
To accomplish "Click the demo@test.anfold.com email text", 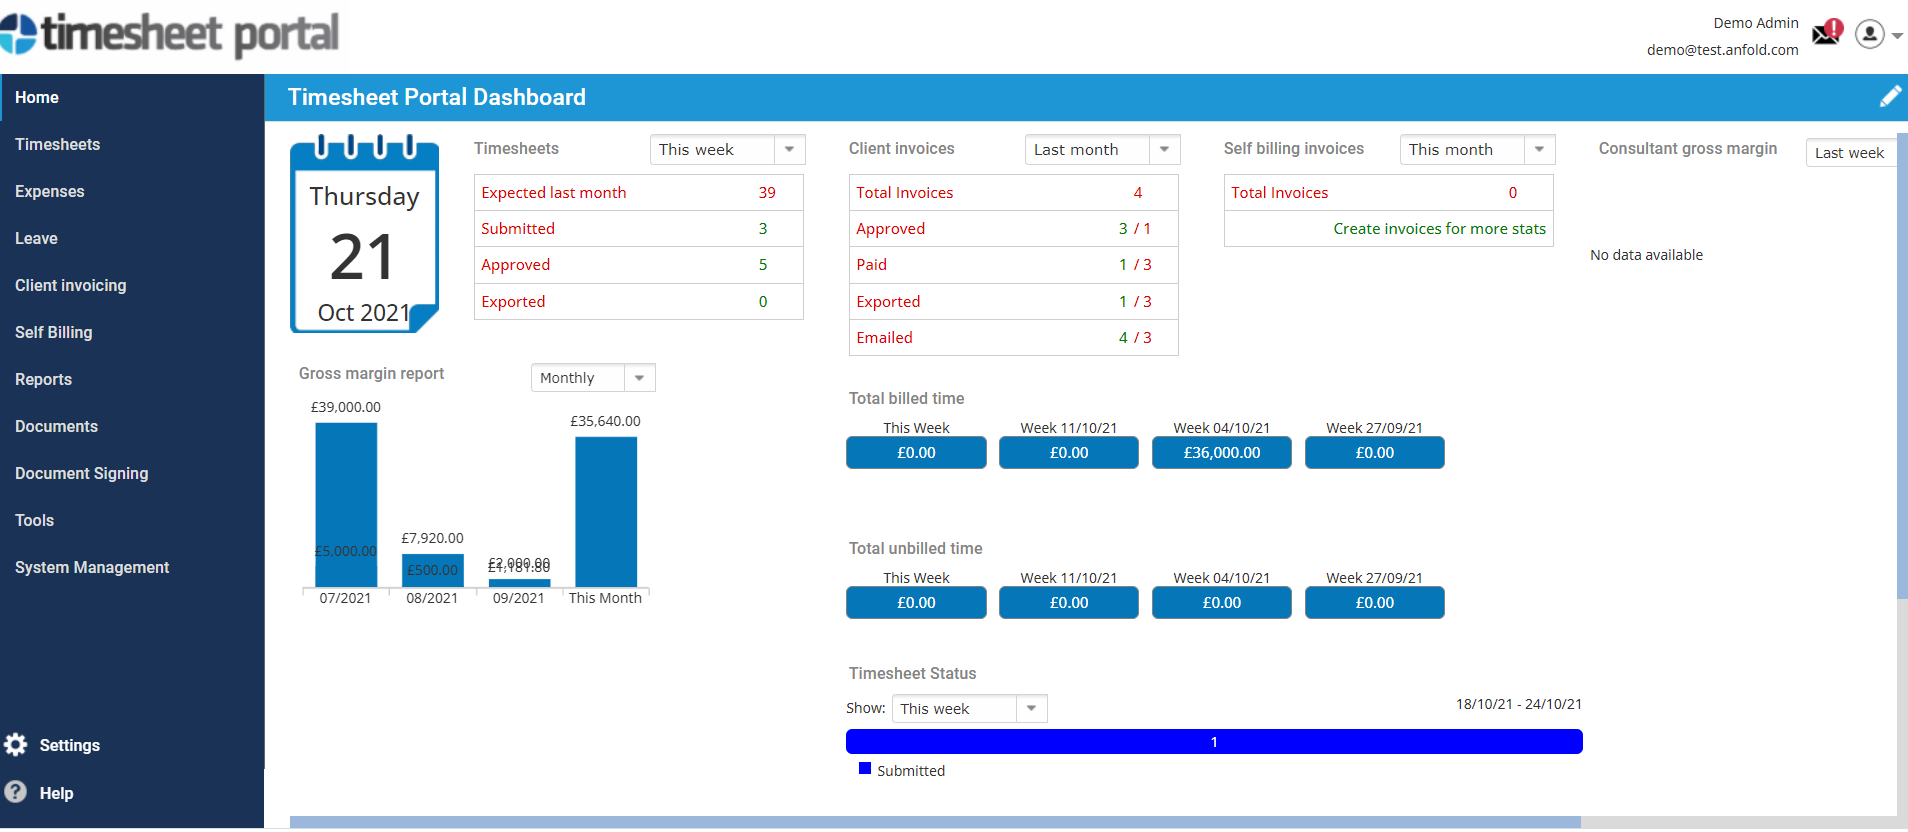I will (x=1722, y=50).
